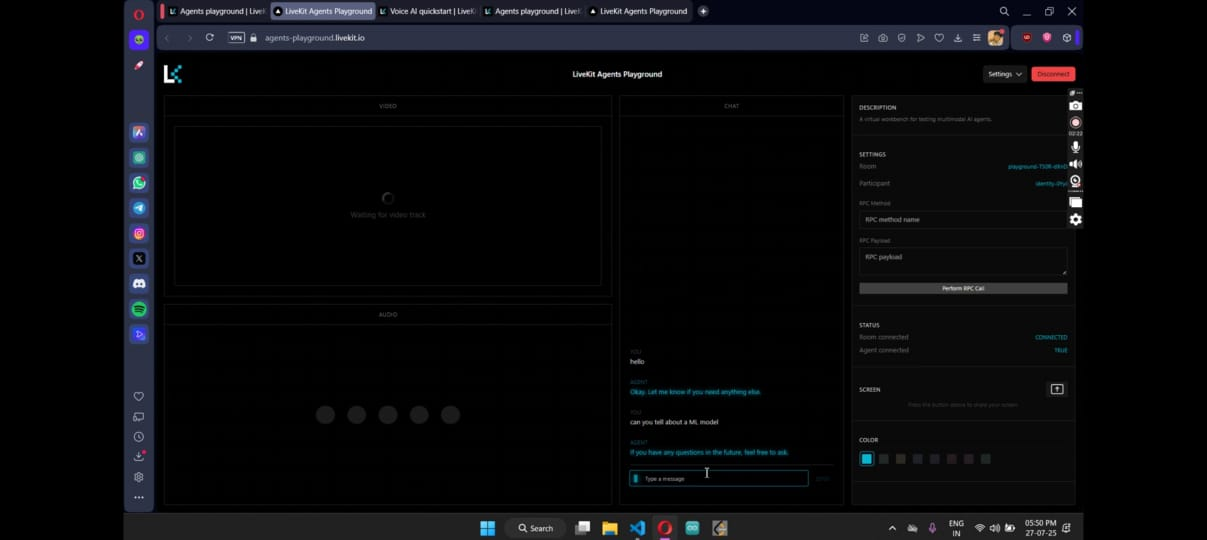
Task: Open sidebar bookmarks heart icon
Action: [139, 396]
